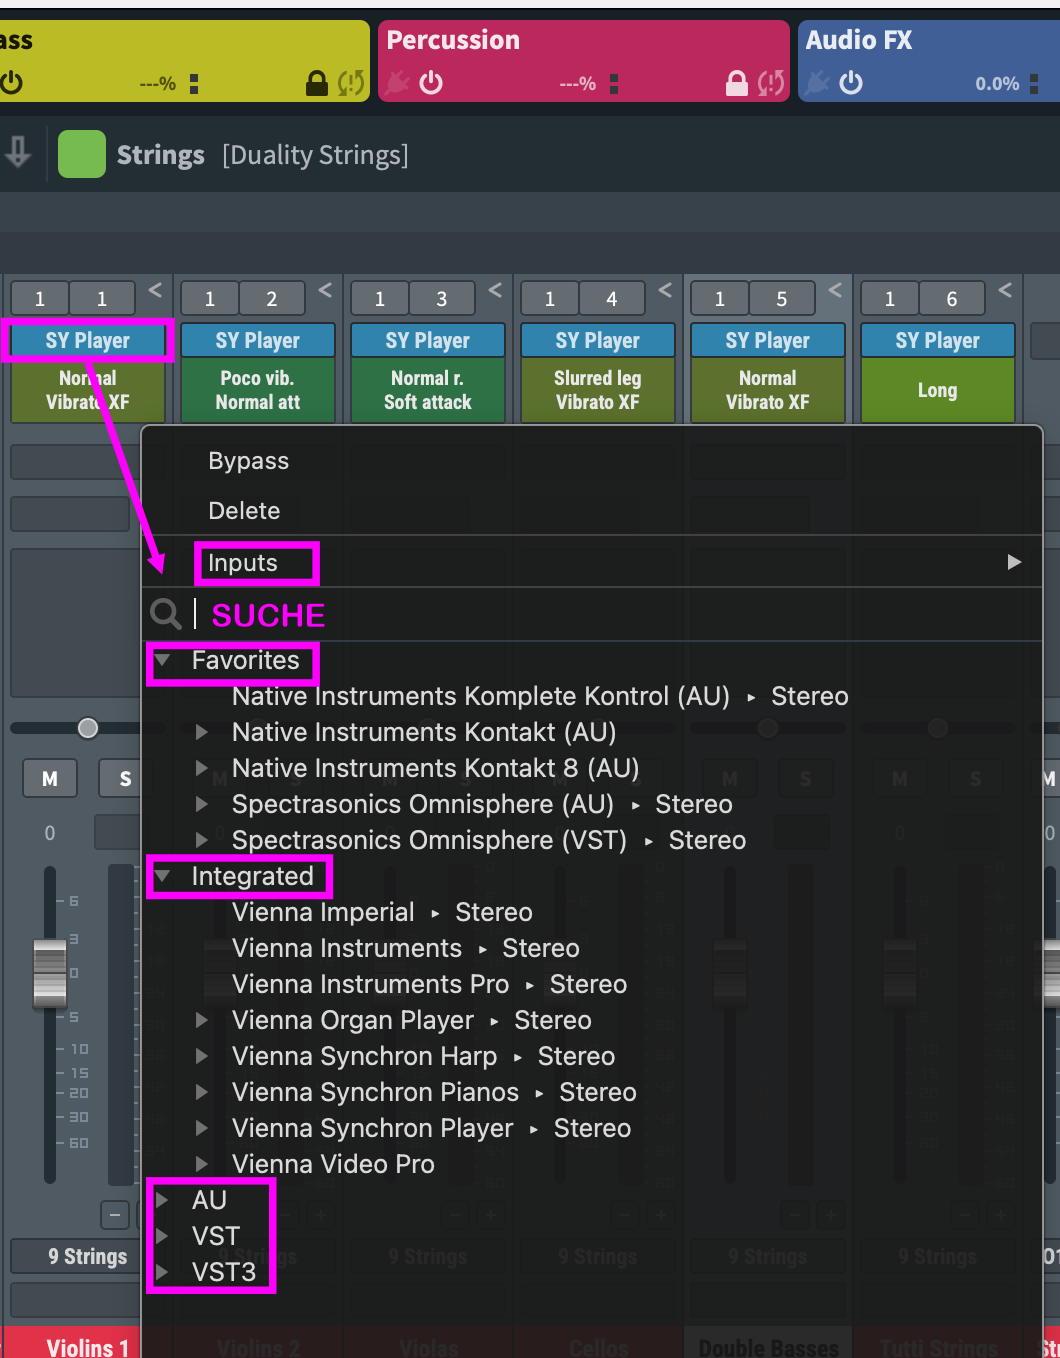Expand the VST3 plugin category
This screenshot has height=1358, width=1060.
163,1272
